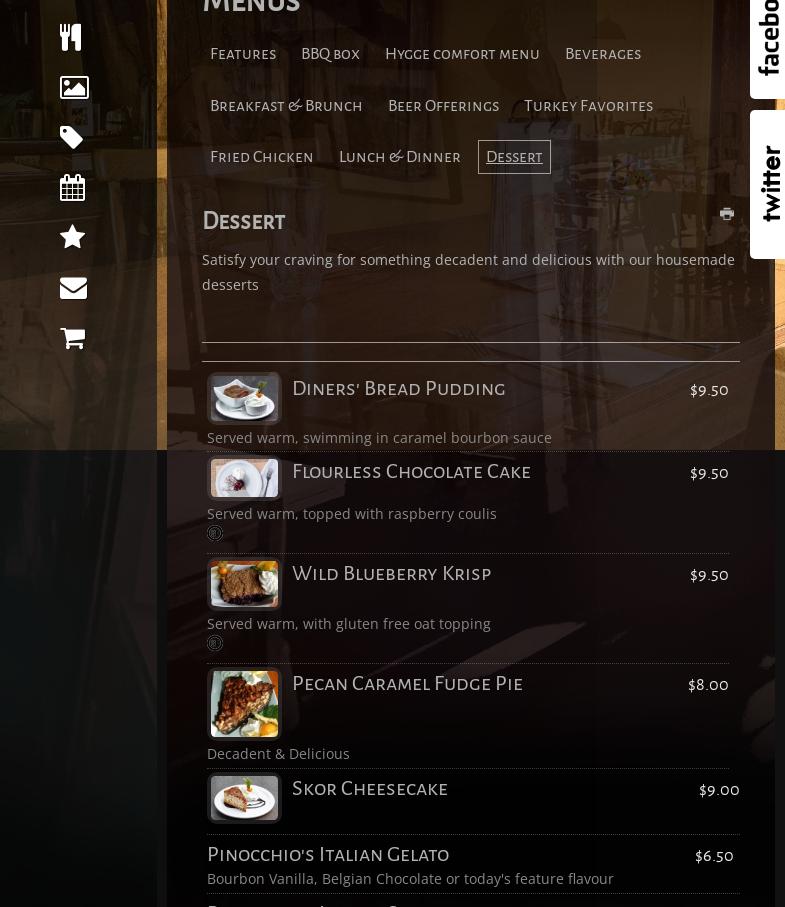Open the Beer Offerings menu
Viewport: 785px width, 907px height.
(x=444, y=106)
